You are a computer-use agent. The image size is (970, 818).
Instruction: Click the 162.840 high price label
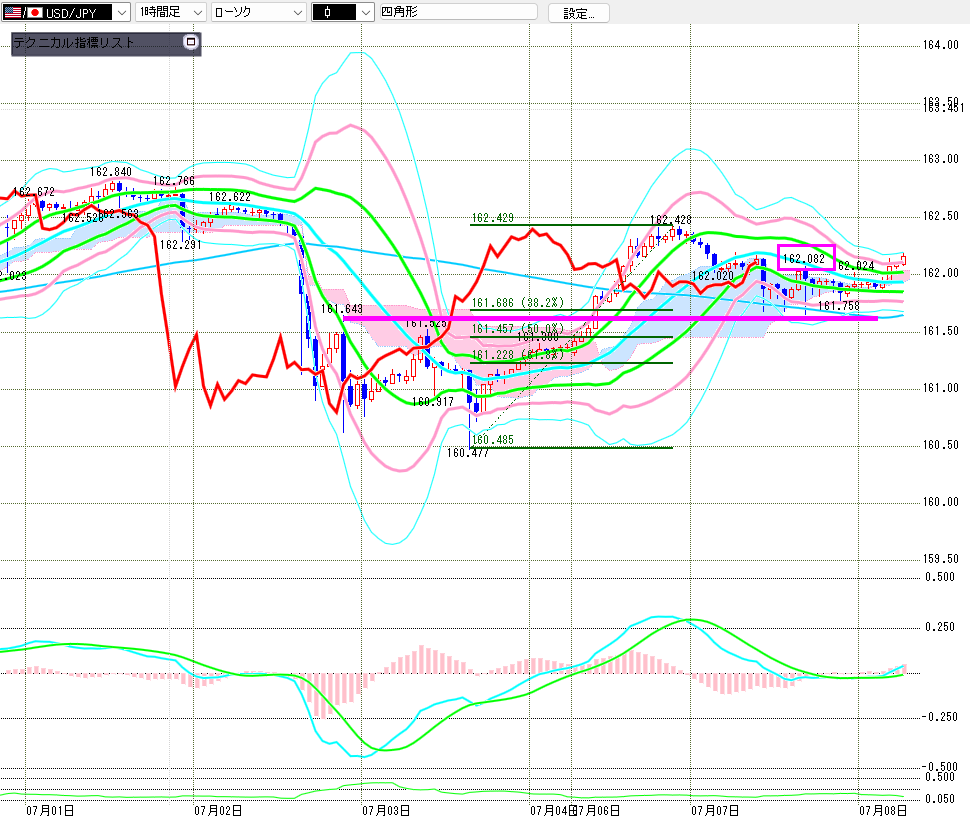coord(111,171)
